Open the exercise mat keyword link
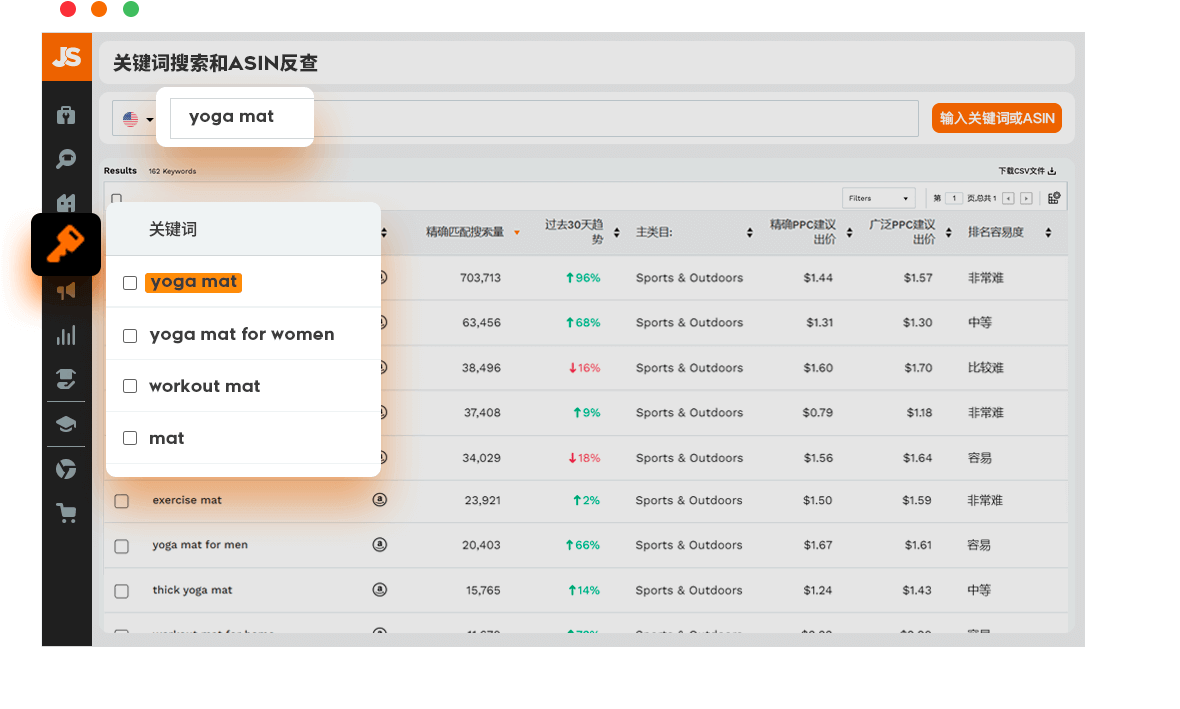The width and height of the screenshot is (1180, 709). (187, 500)
